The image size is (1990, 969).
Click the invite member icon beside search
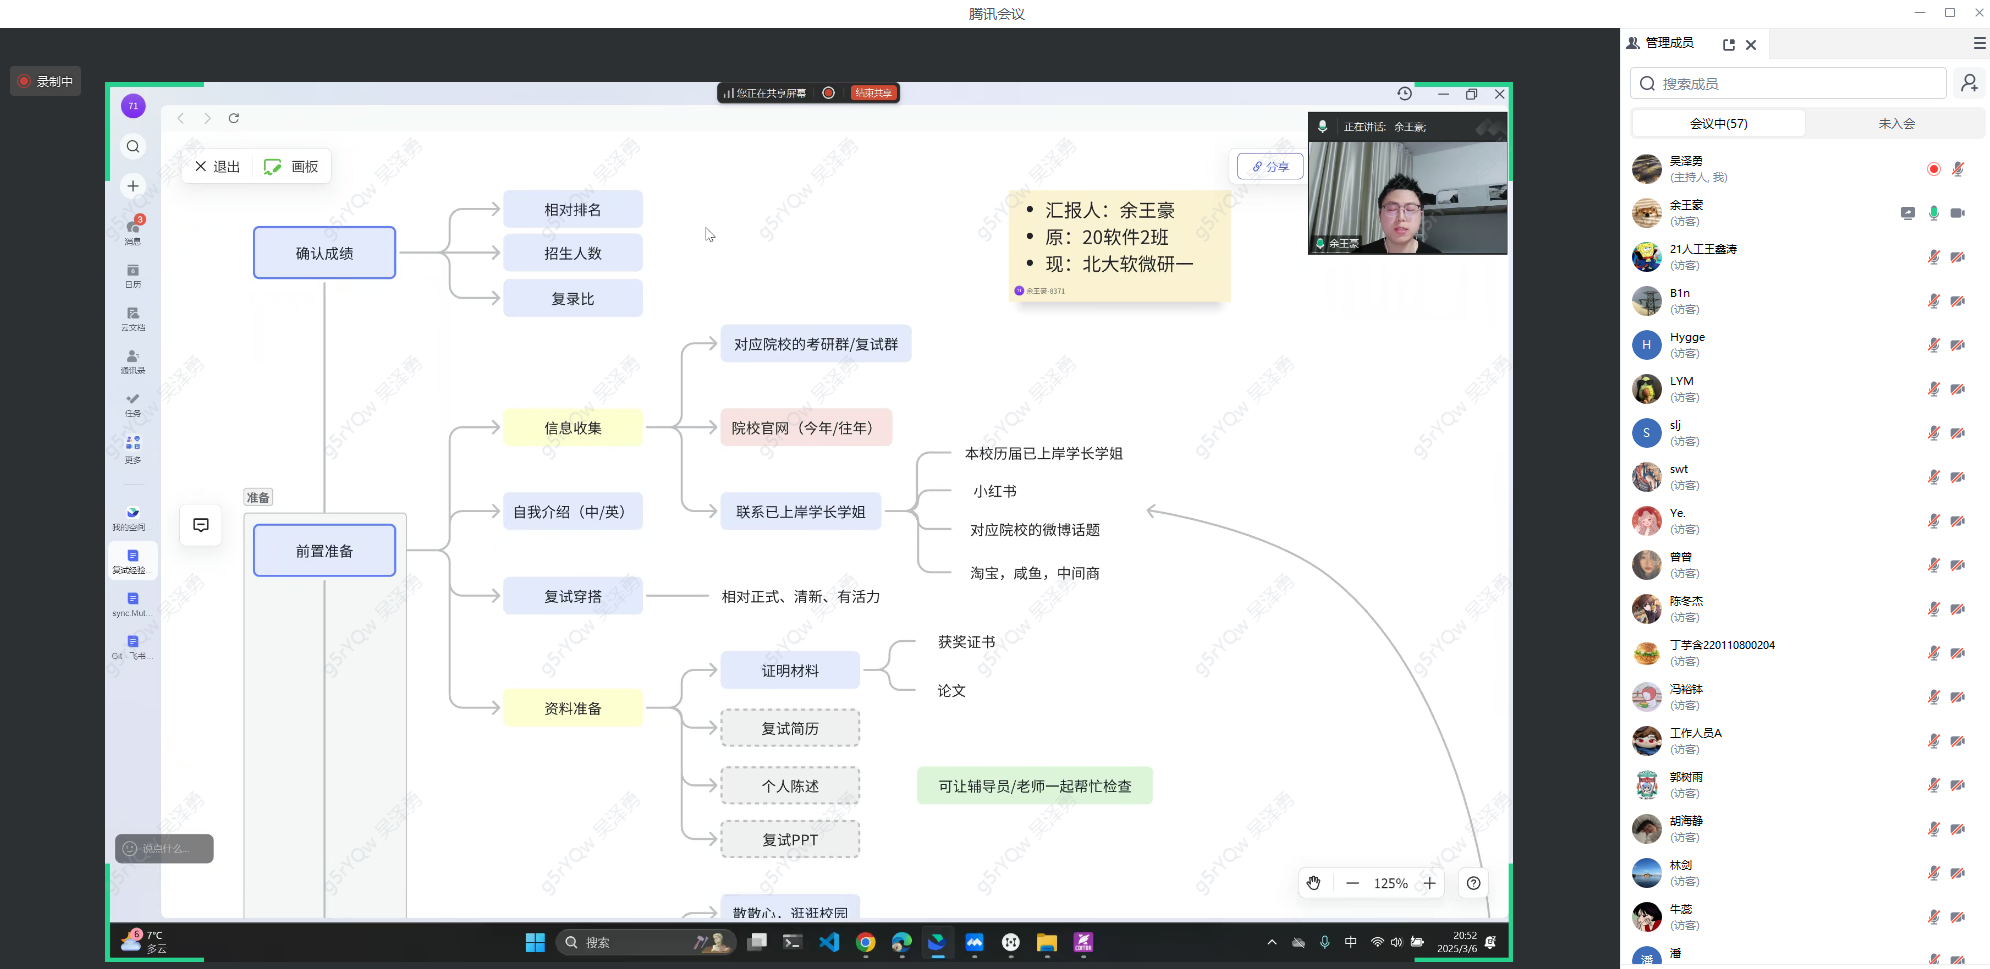coord(1969,83)
